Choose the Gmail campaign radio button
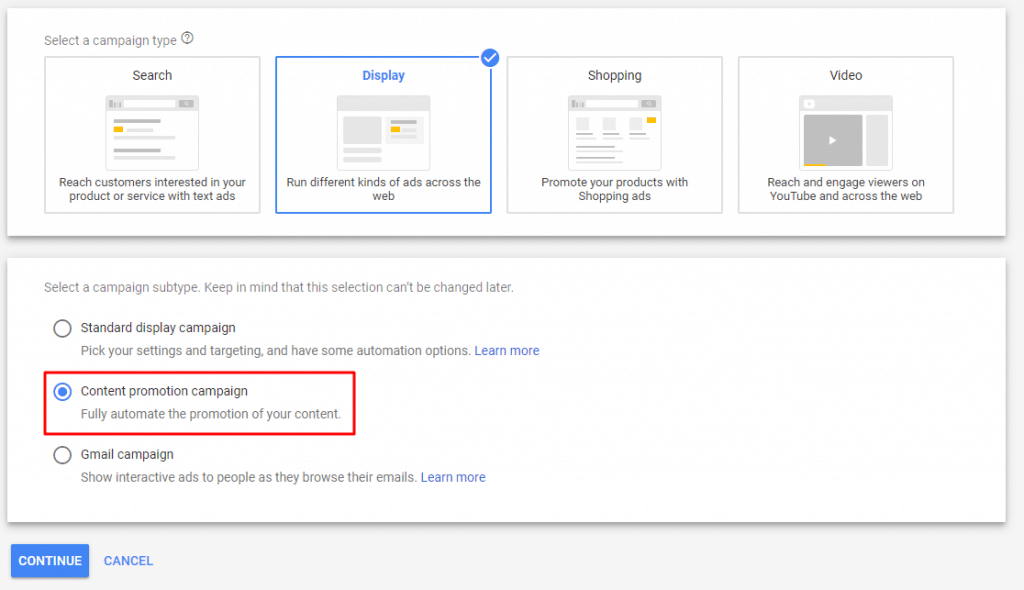Screen dimensions: 1024x590 pyautogui.click(x=62, y=455)
